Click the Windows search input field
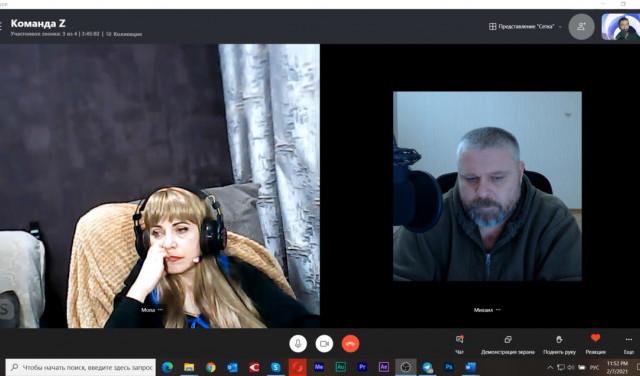The width and height of the screenshot is (640, 376). click(80, 367)
